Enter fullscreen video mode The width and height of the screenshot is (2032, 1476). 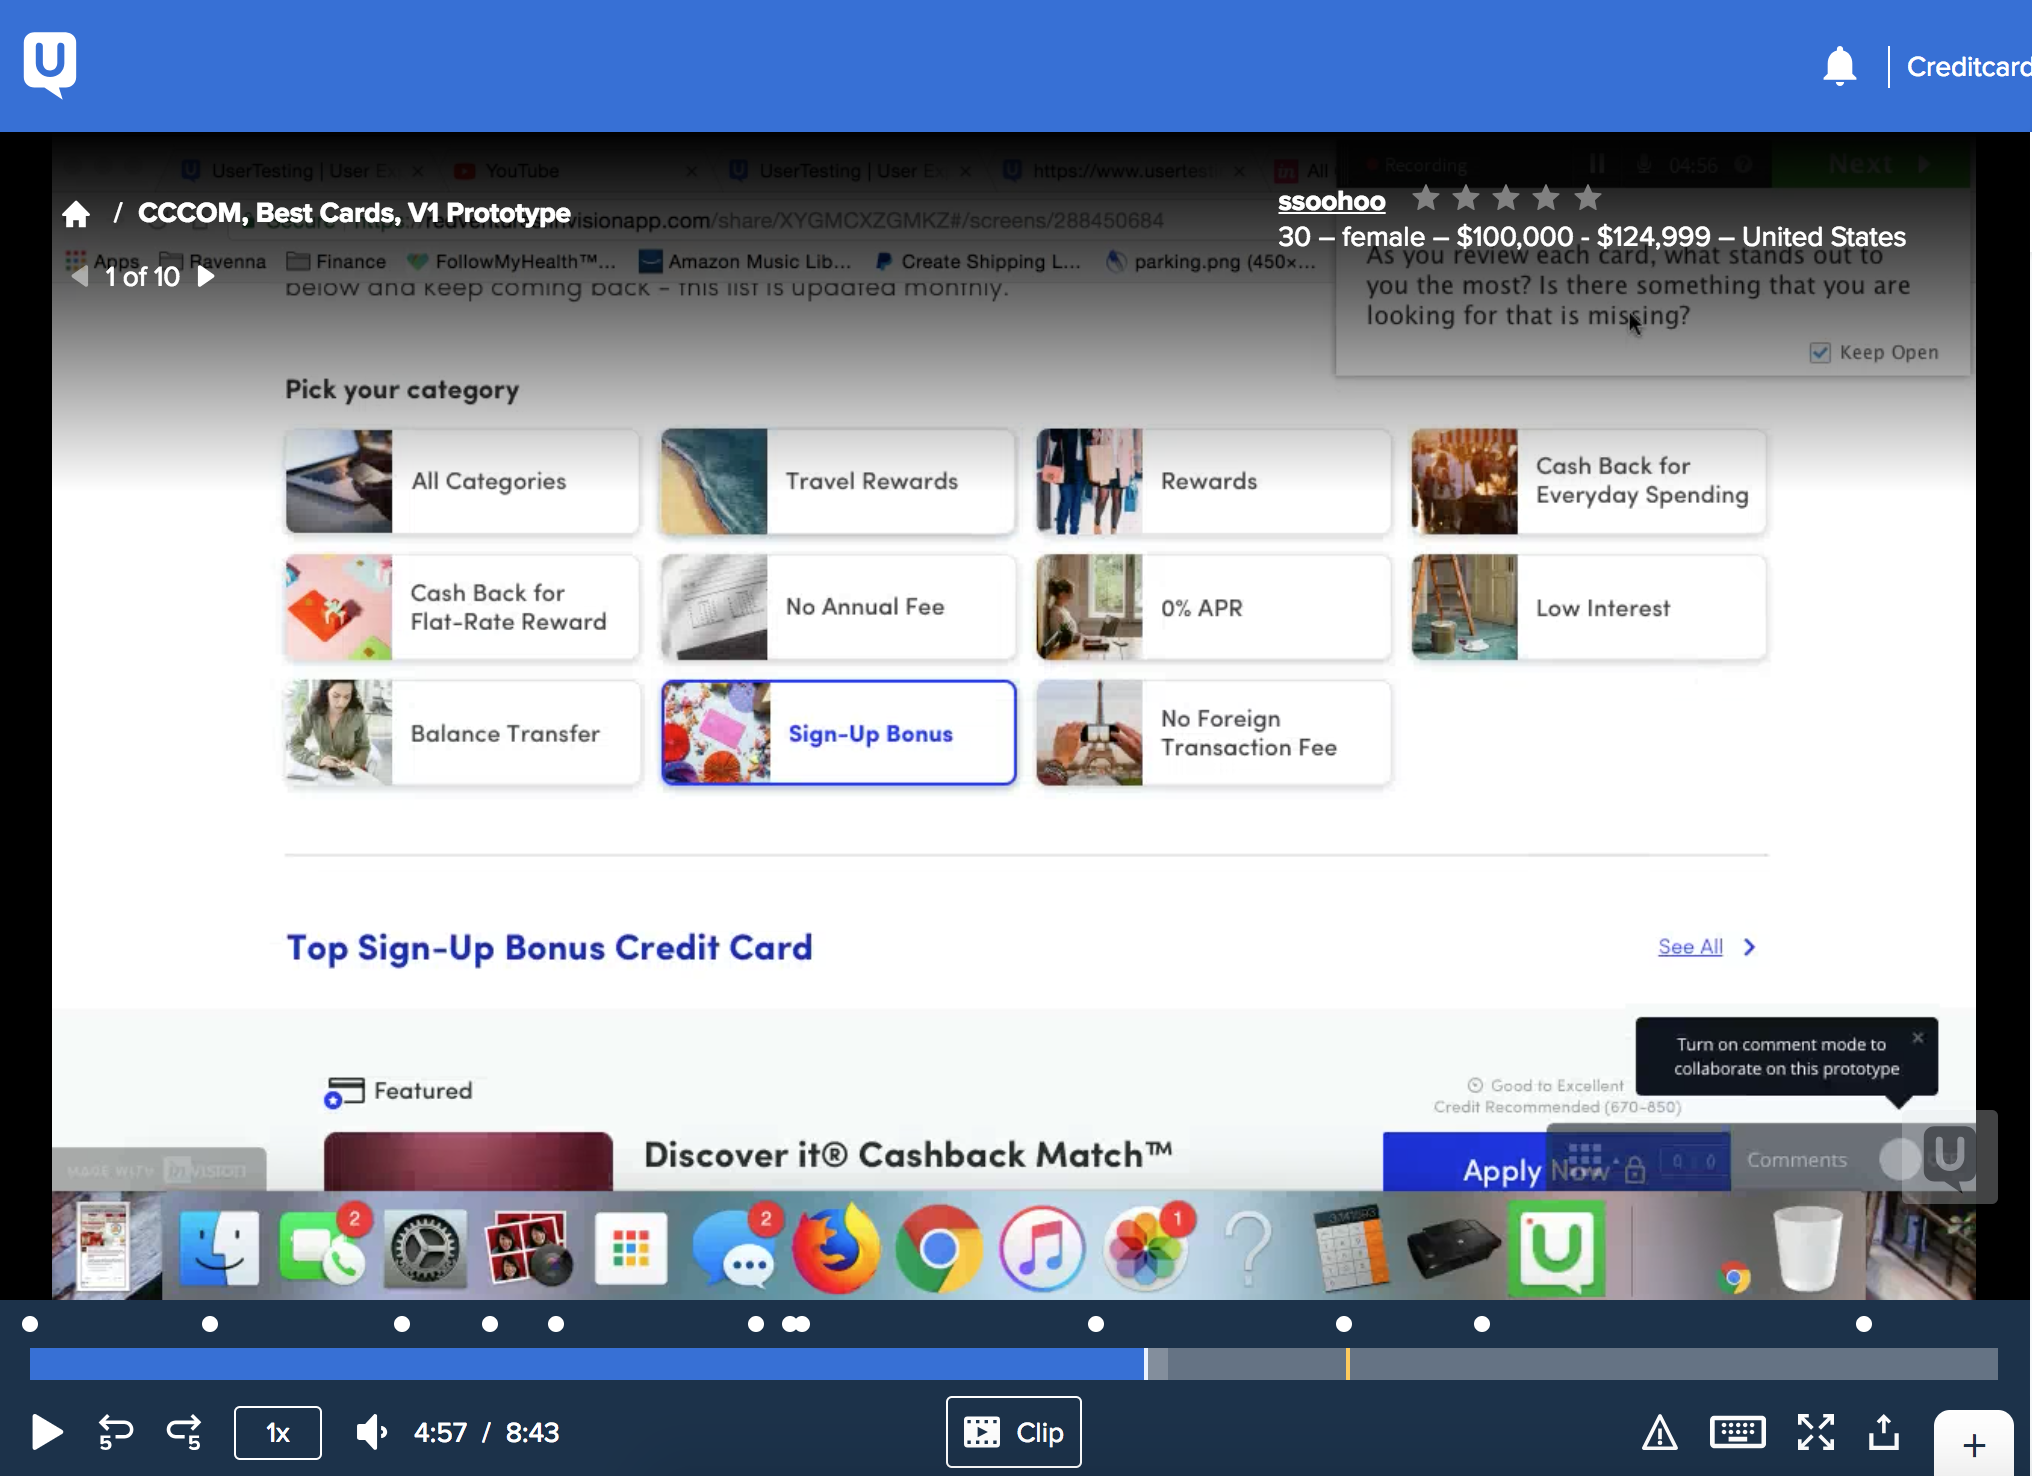click(x=1815, y=1432)
